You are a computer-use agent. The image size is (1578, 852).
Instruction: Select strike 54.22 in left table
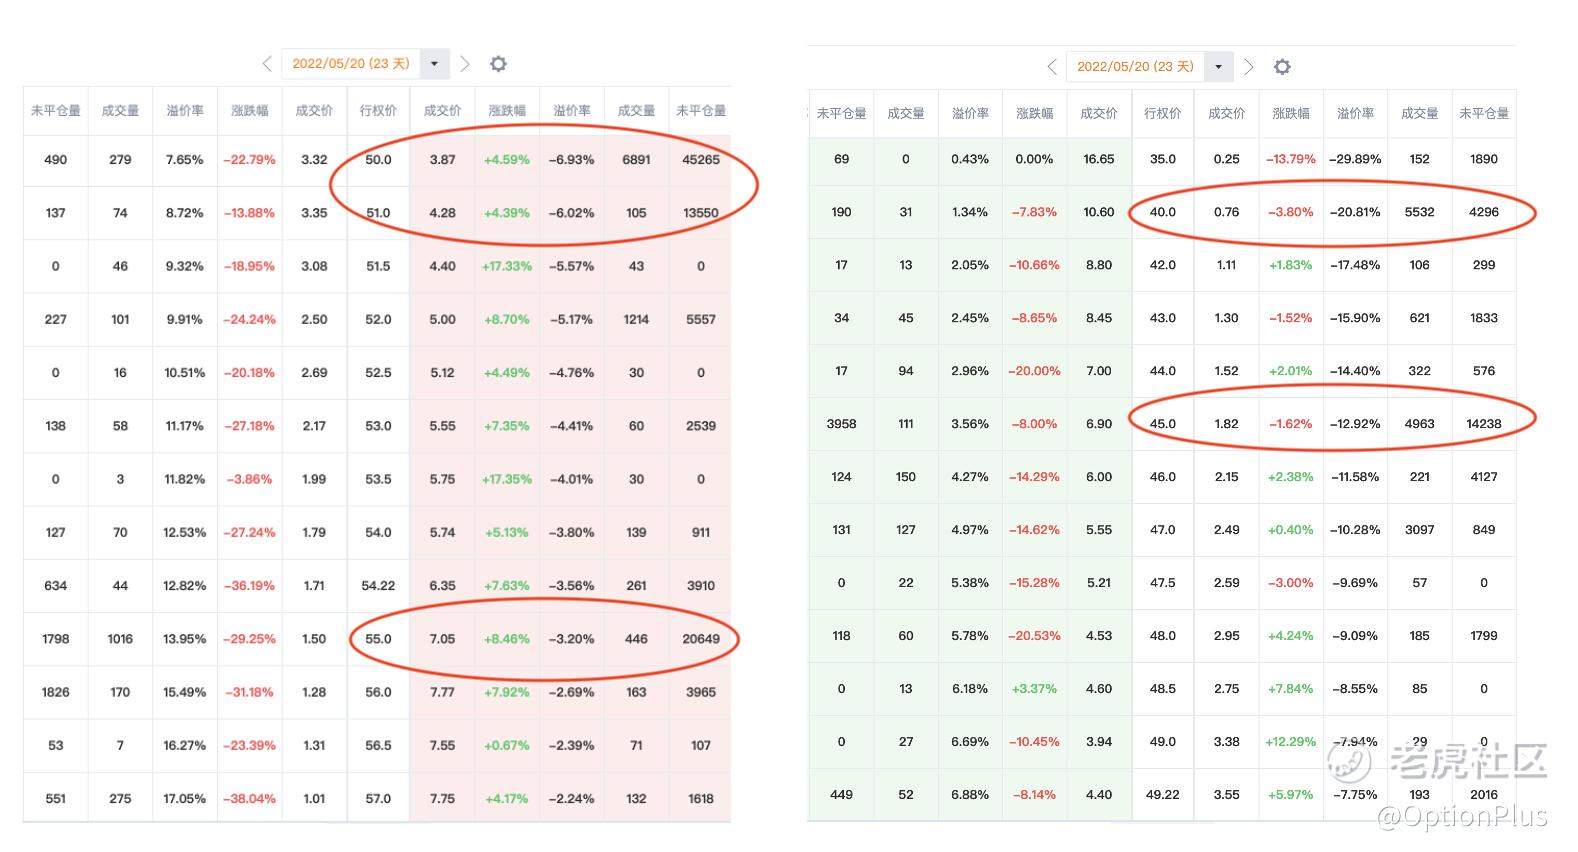(378, 586)
